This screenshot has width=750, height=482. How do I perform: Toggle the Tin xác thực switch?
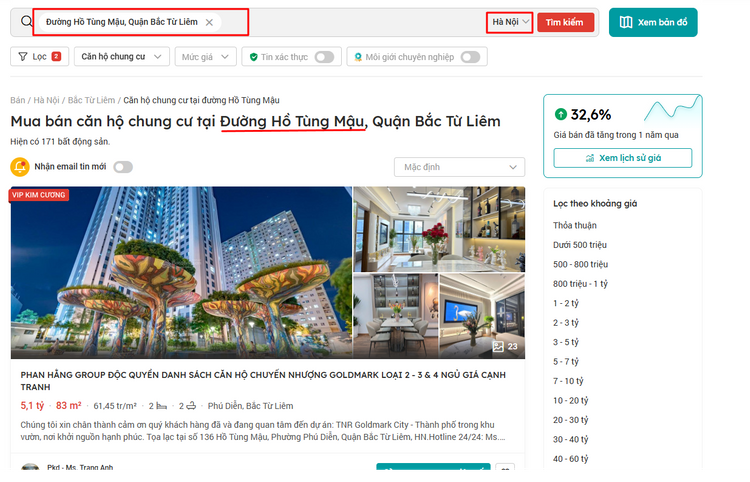click(x=324, y=57)
